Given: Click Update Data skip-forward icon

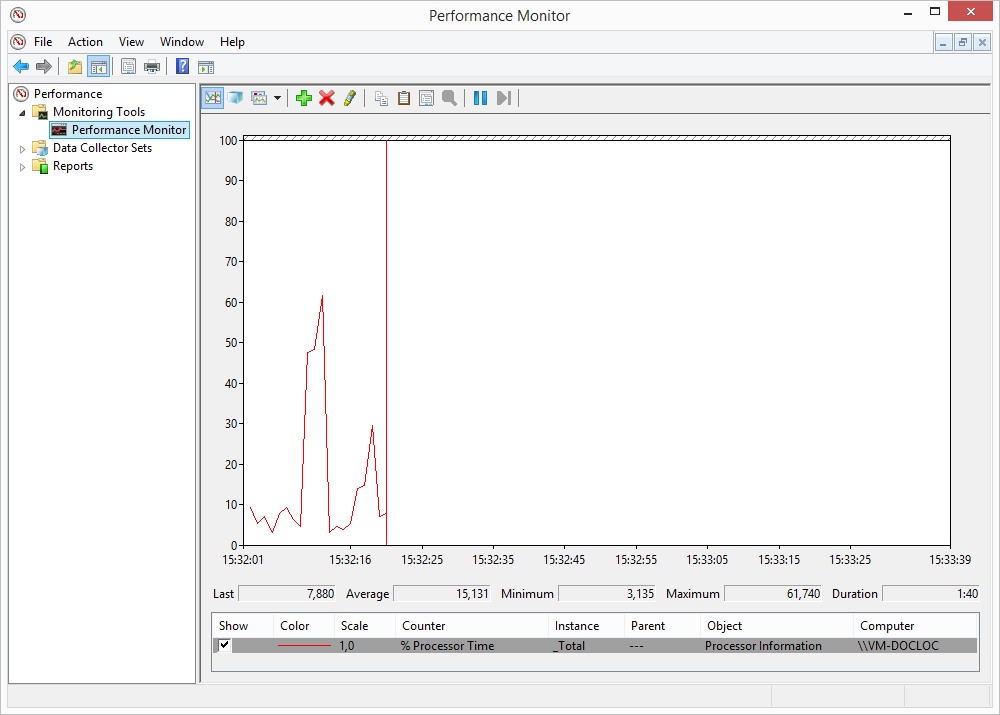Looking at the screenshot, I should click(x=504, y=98).
